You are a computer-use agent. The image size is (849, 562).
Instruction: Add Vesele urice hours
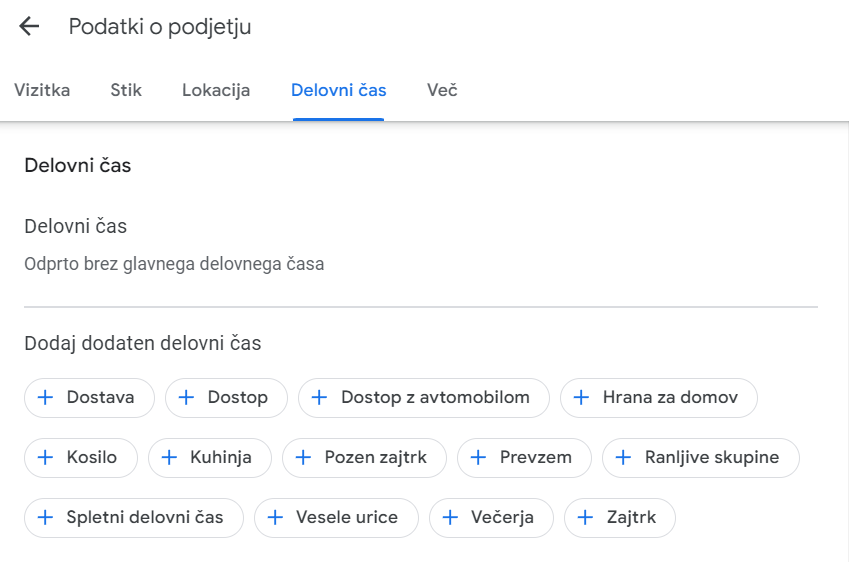[x=336, y=517]
